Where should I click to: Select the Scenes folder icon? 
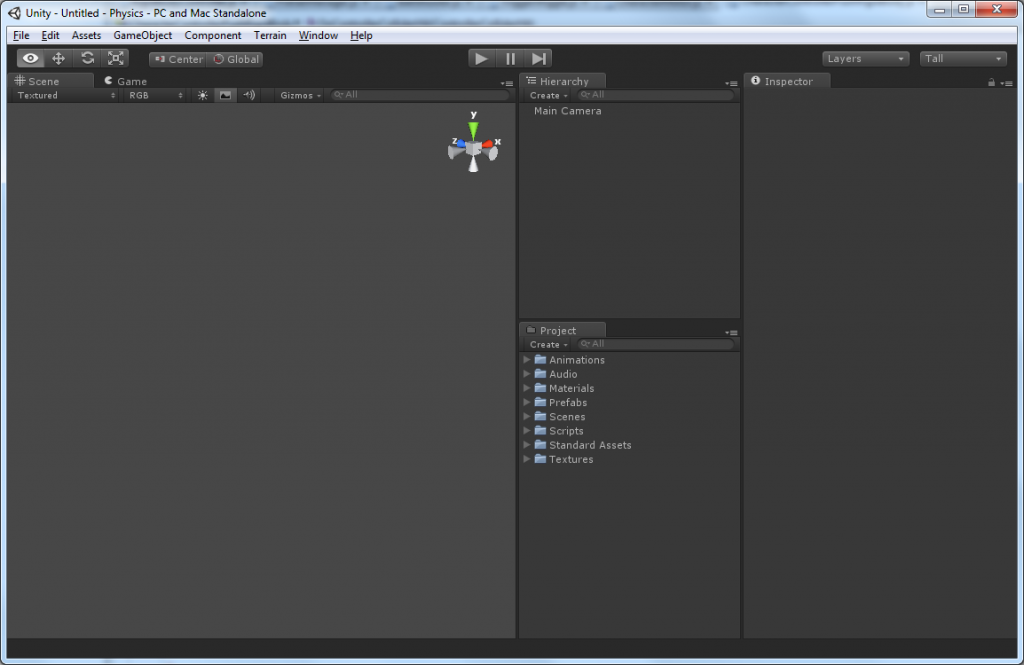pyautogui.click(x=540, y=416)
